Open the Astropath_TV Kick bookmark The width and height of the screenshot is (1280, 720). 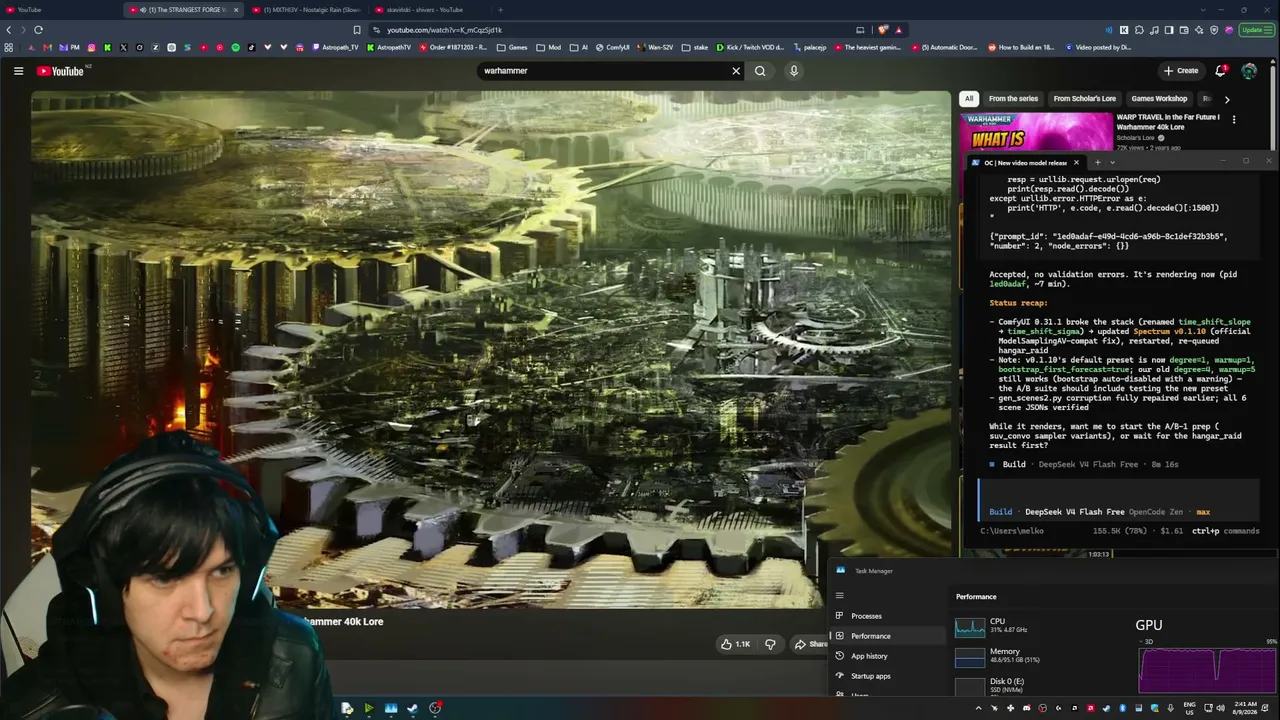335,47
